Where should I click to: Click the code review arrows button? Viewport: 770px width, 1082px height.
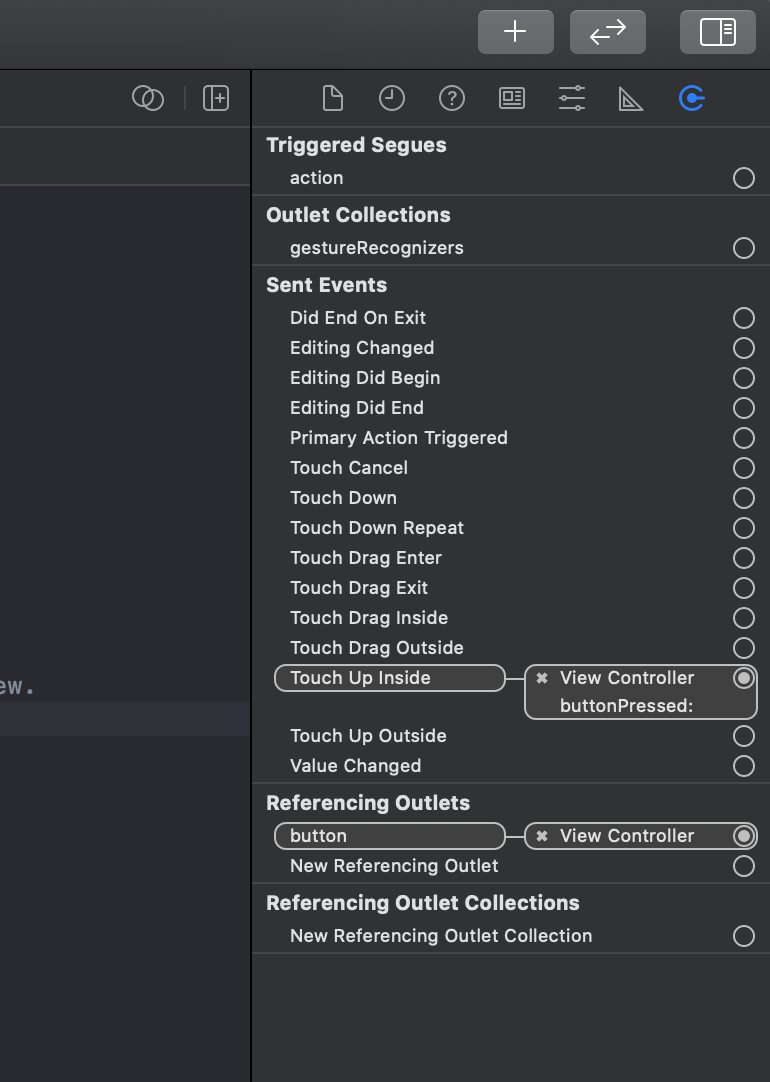pos(607,32)
